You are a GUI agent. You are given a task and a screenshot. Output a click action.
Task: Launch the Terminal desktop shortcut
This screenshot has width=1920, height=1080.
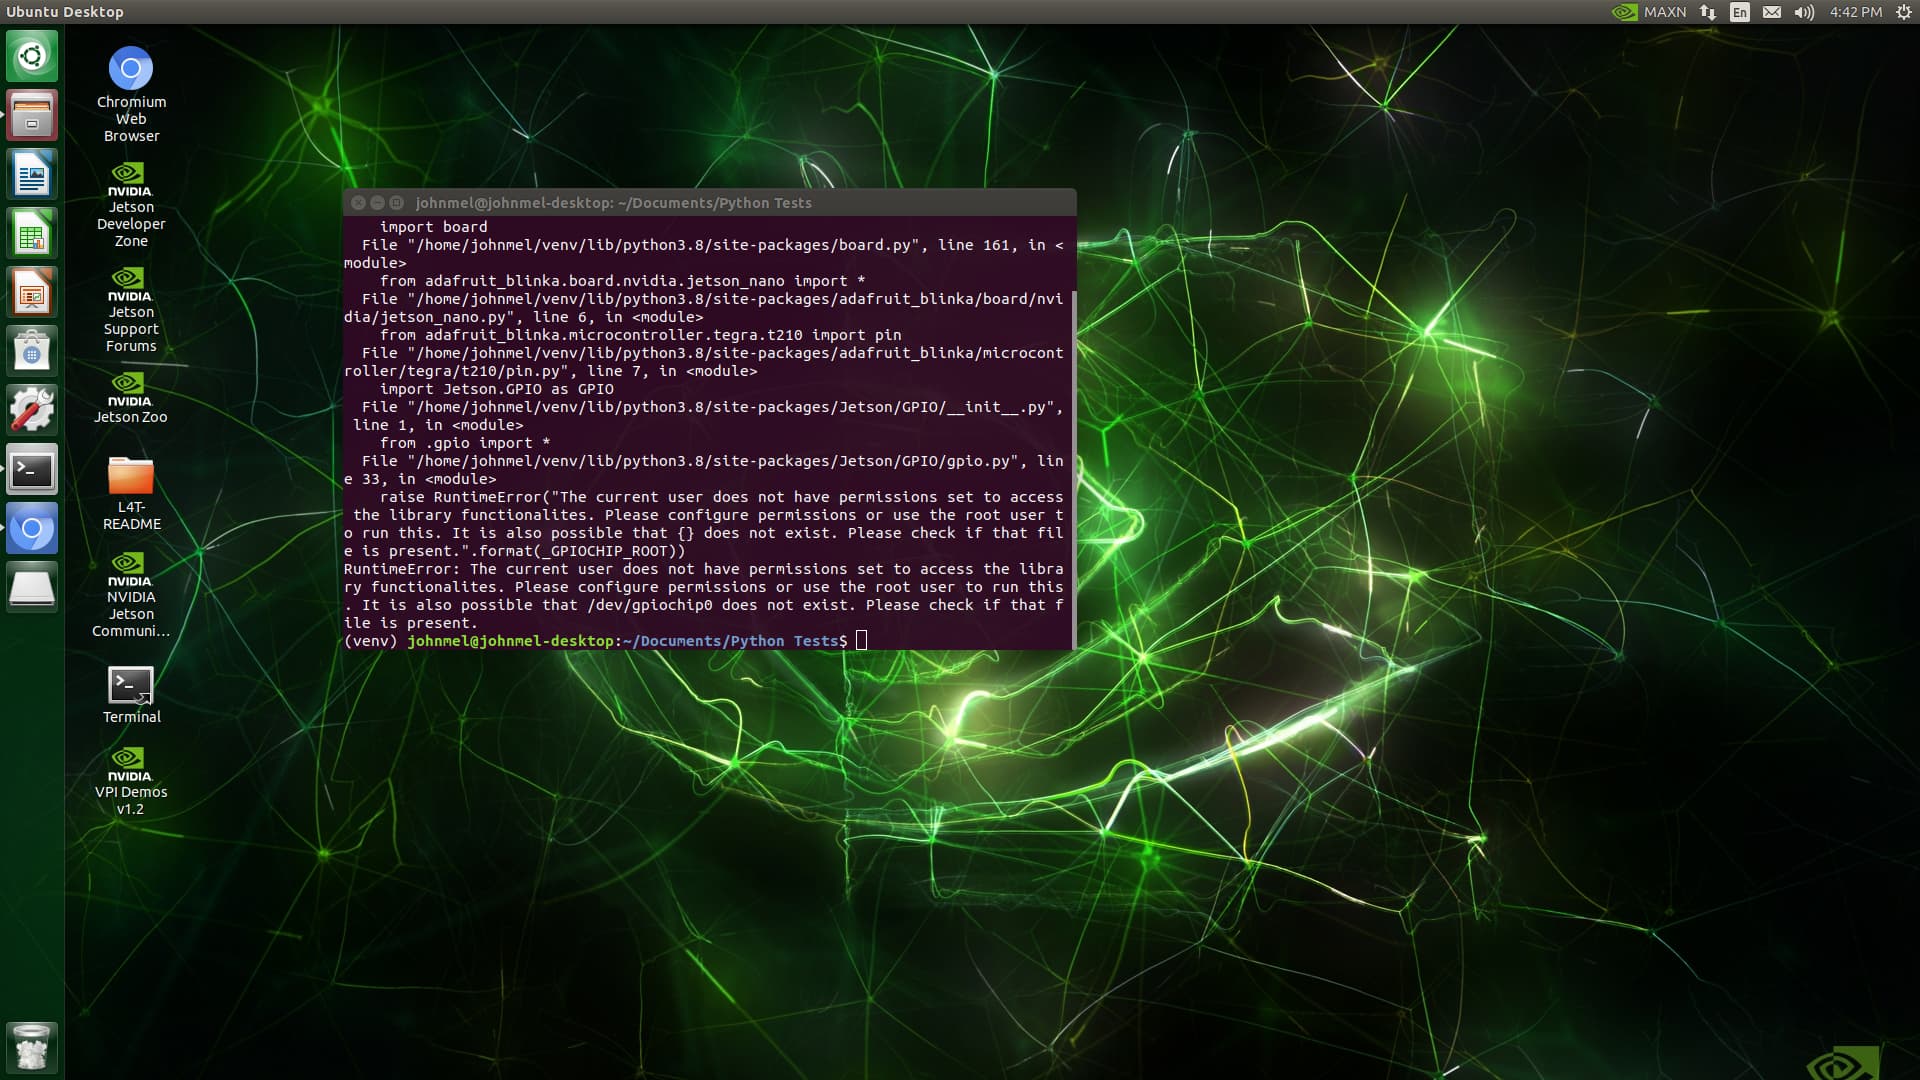click(x=131, y=686)
